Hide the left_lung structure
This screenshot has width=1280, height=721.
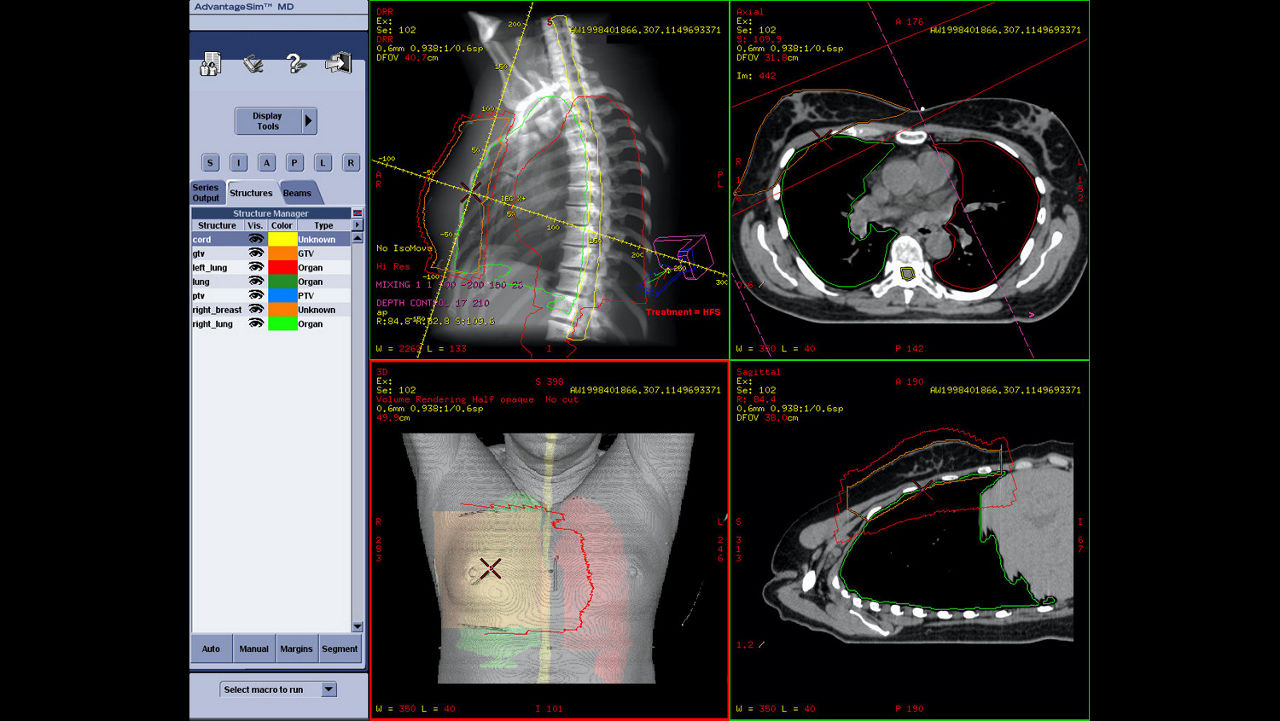[256, 268]
